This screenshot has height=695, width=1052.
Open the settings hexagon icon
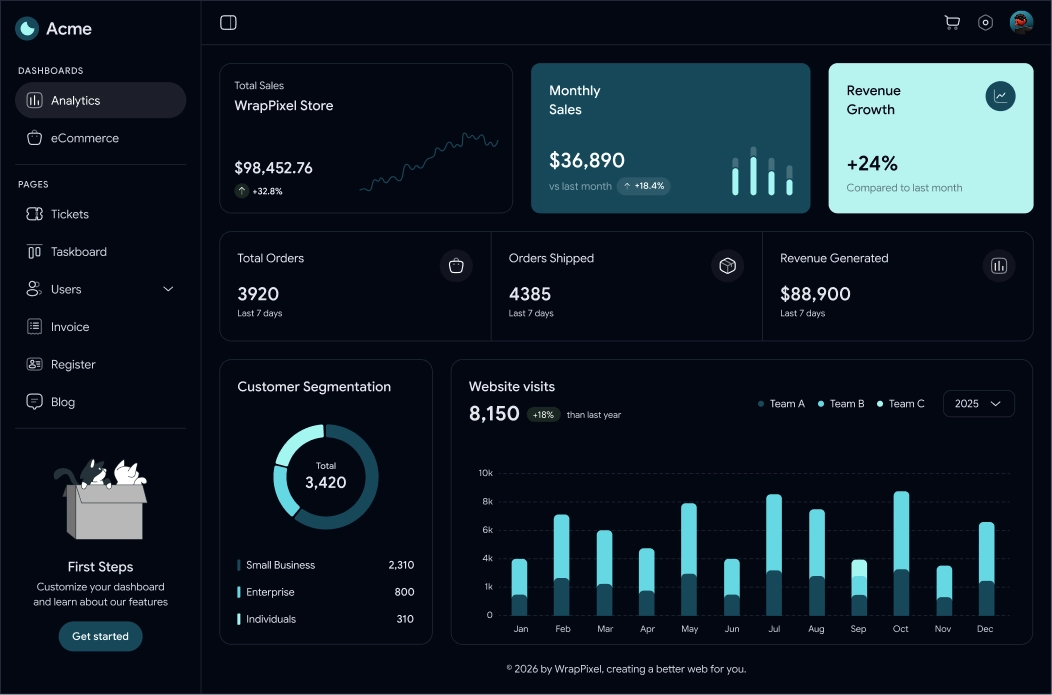click(985, 23)
